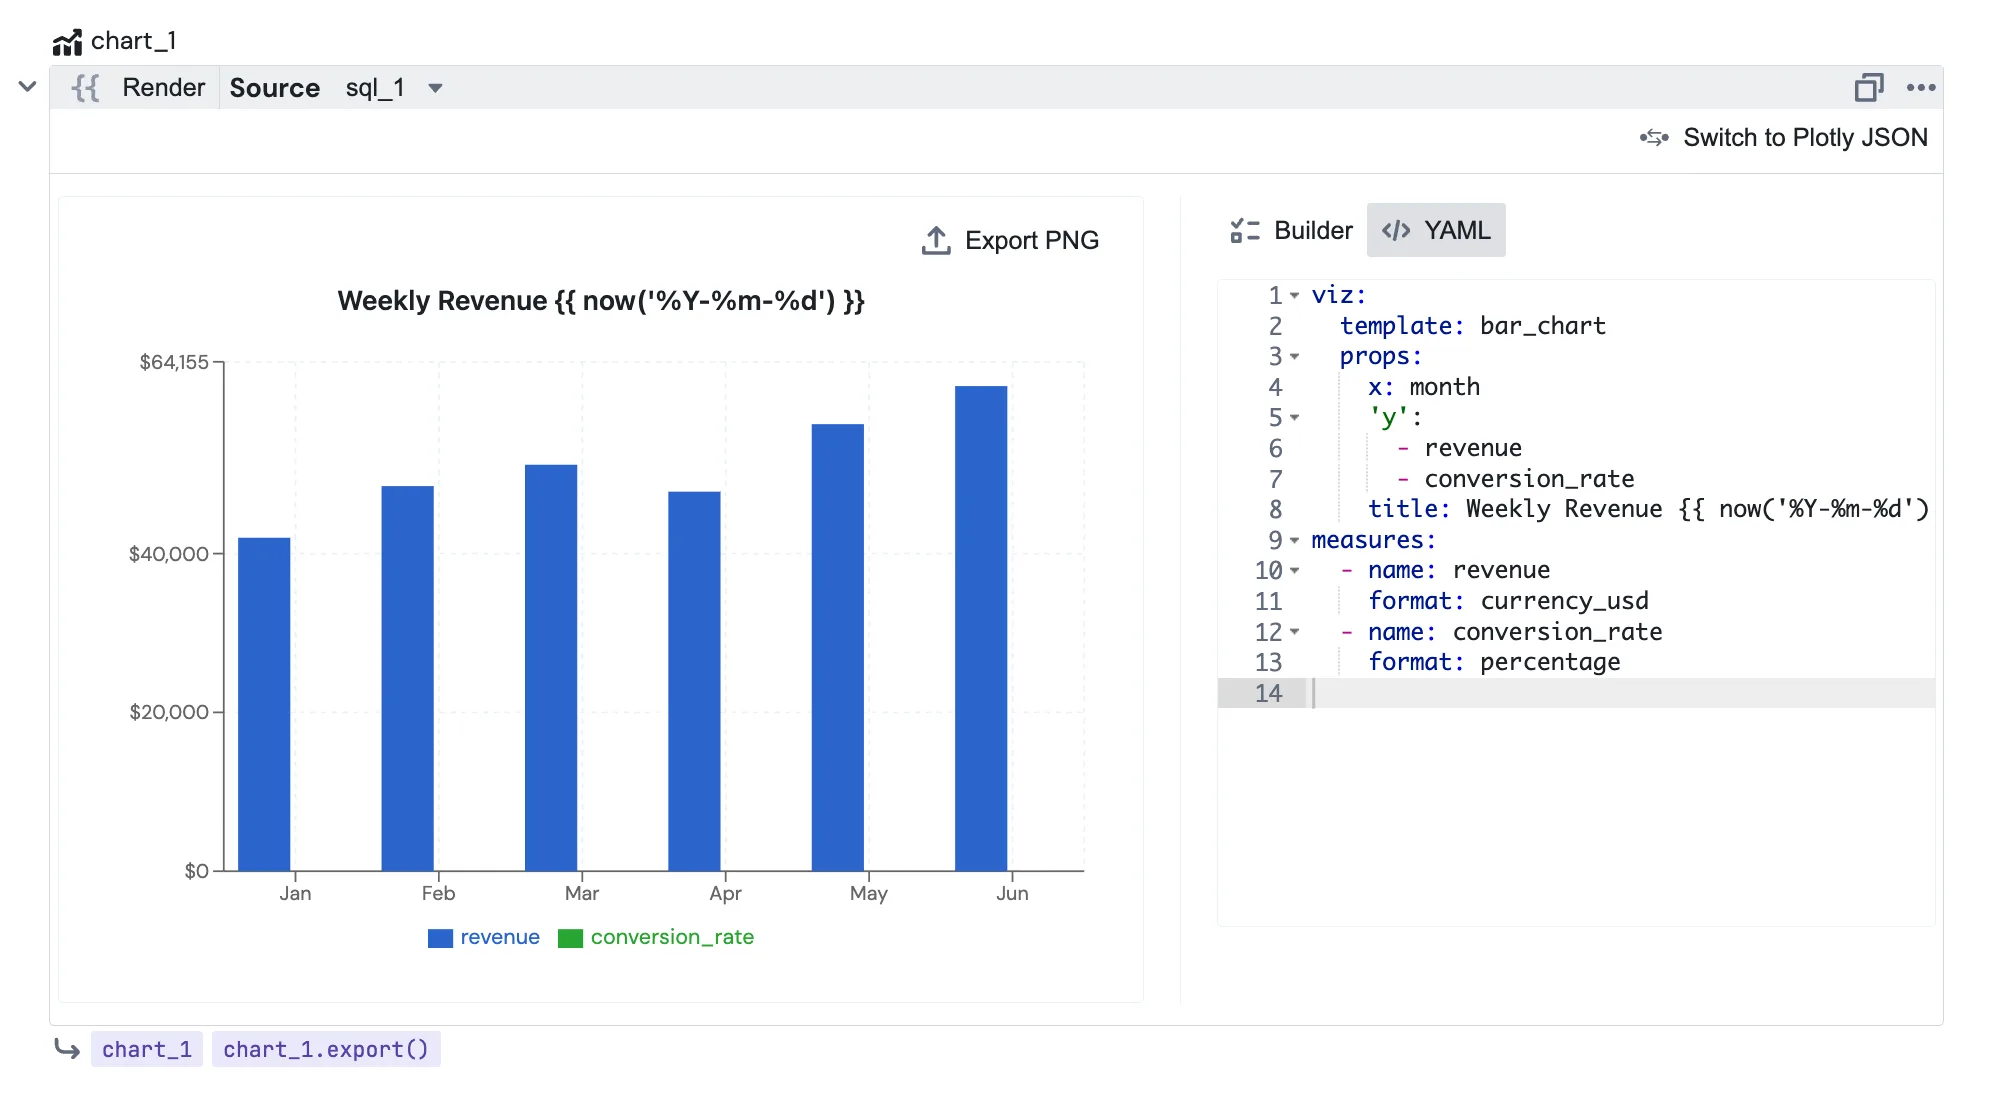Click 'x: month' on line 4
This screenshot has width=2010, height=1112.
(1424, 387)
